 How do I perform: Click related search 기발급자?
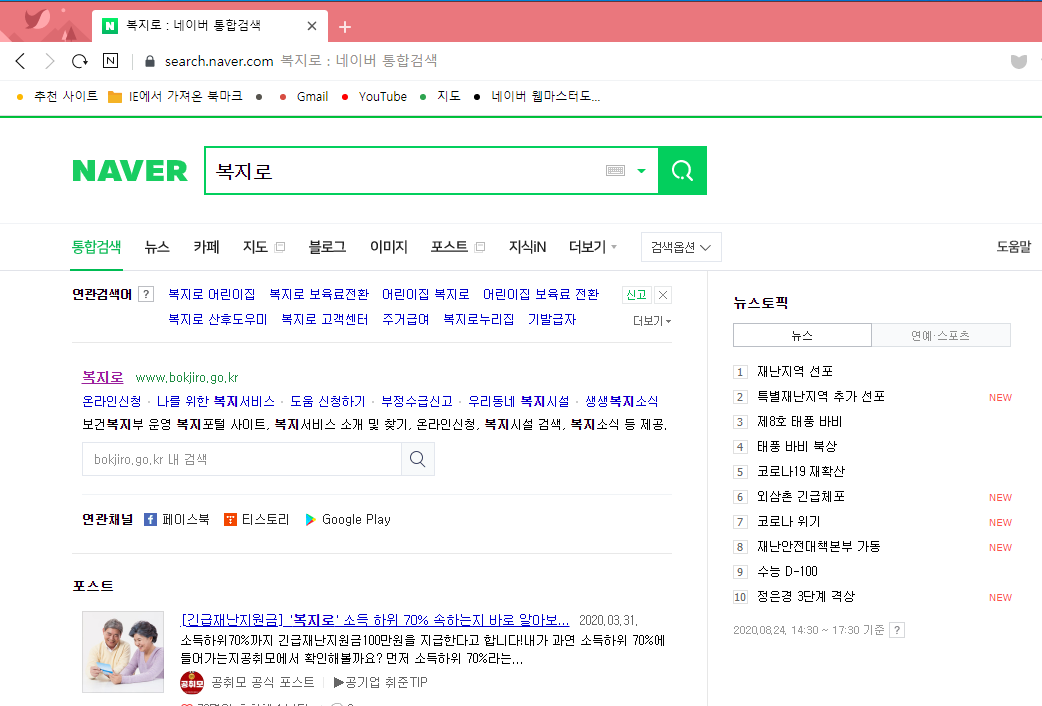pyautogui.click(x=552, y=319)
